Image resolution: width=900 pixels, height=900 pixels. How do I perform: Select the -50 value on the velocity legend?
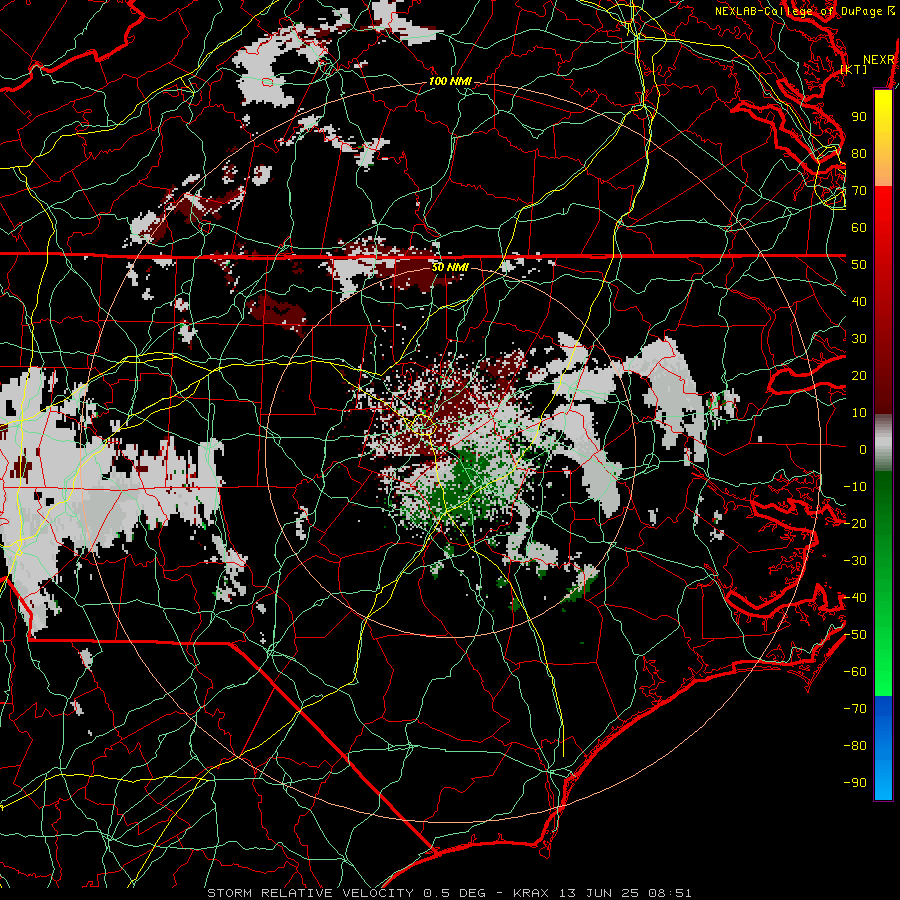pyautogui.click(x=855, y=635)
